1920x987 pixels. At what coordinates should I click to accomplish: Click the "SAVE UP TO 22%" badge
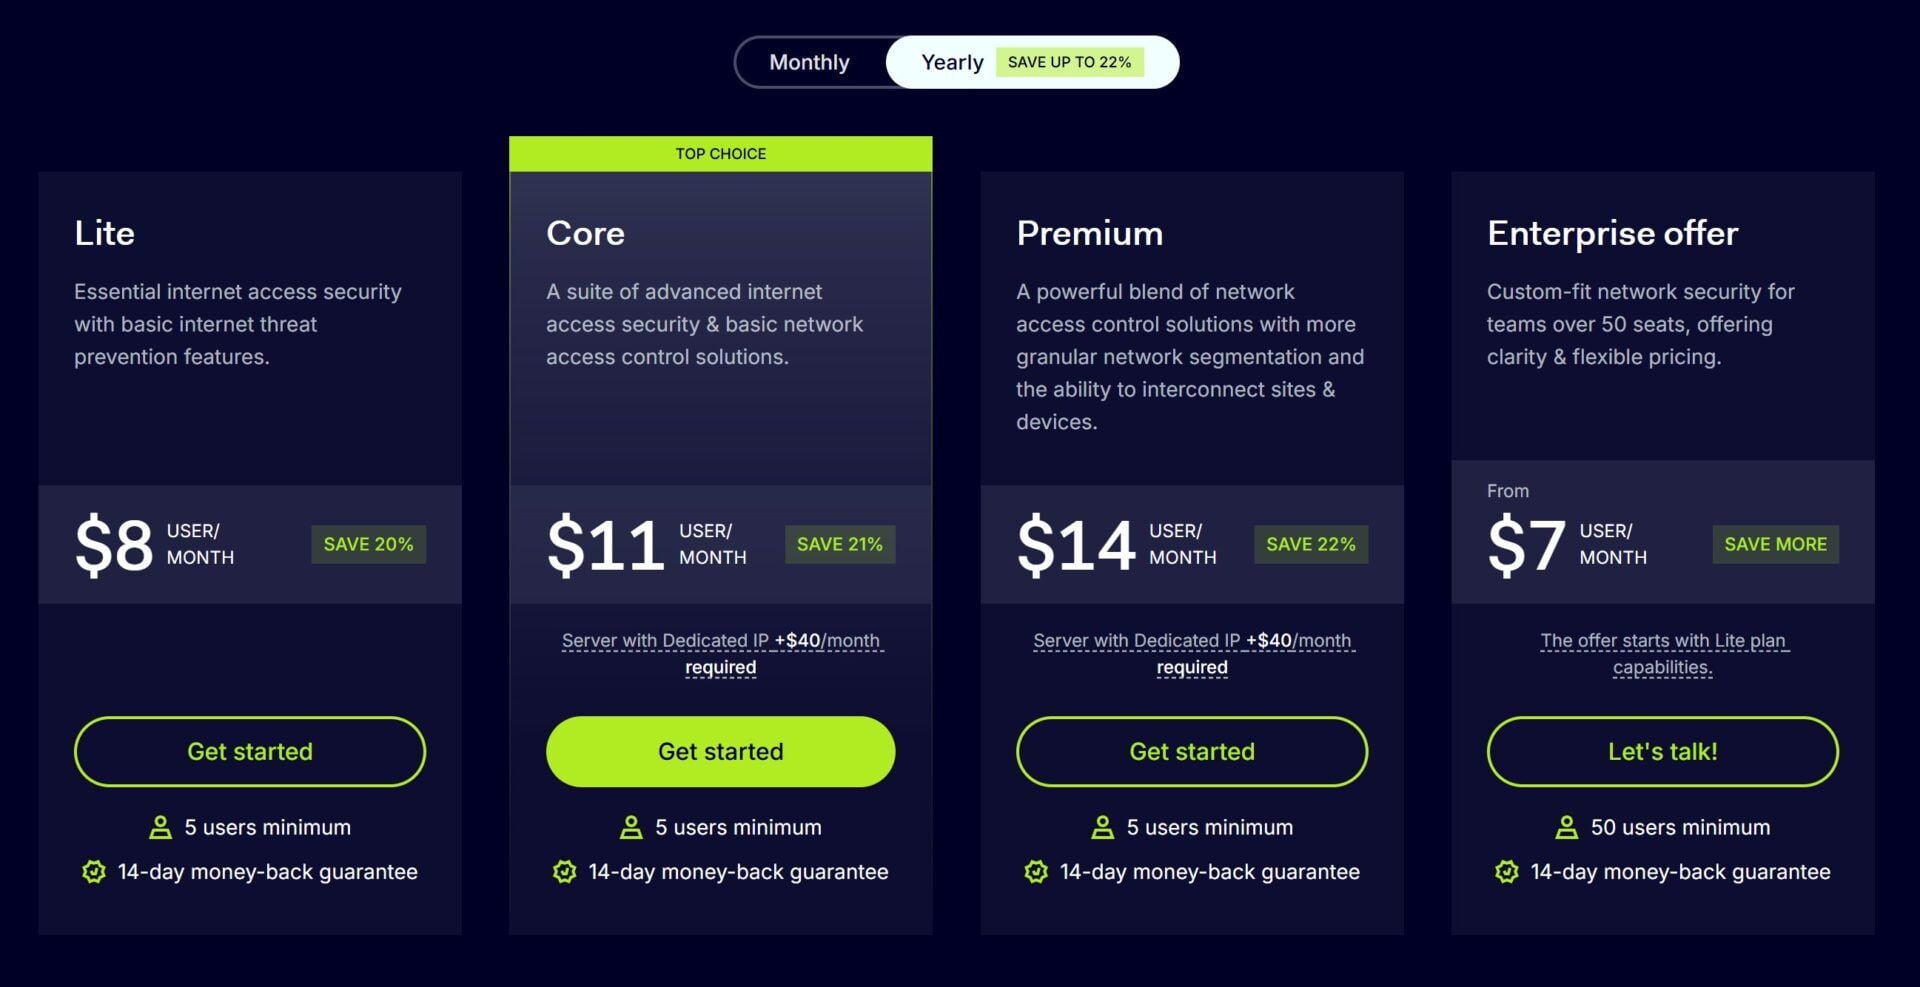pos(1069,61)
